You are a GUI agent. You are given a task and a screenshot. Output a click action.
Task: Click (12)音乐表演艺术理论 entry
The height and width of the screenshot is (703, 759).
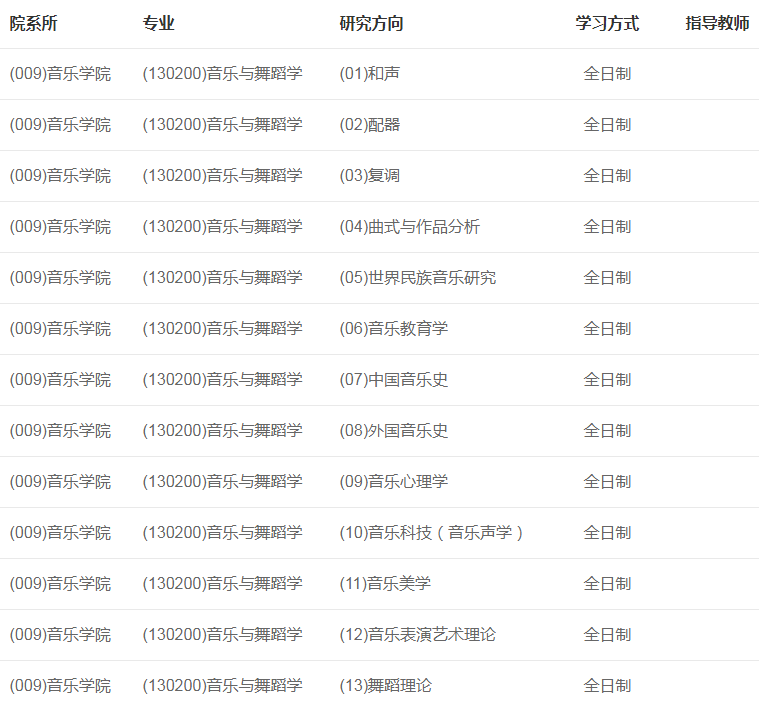(x=418, y=635)
